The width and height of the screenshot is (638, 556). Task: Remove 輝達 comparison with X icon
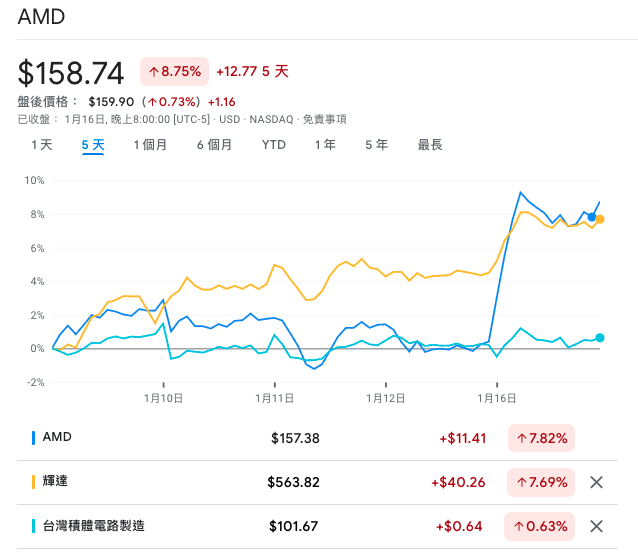click(x=596, y=482)
